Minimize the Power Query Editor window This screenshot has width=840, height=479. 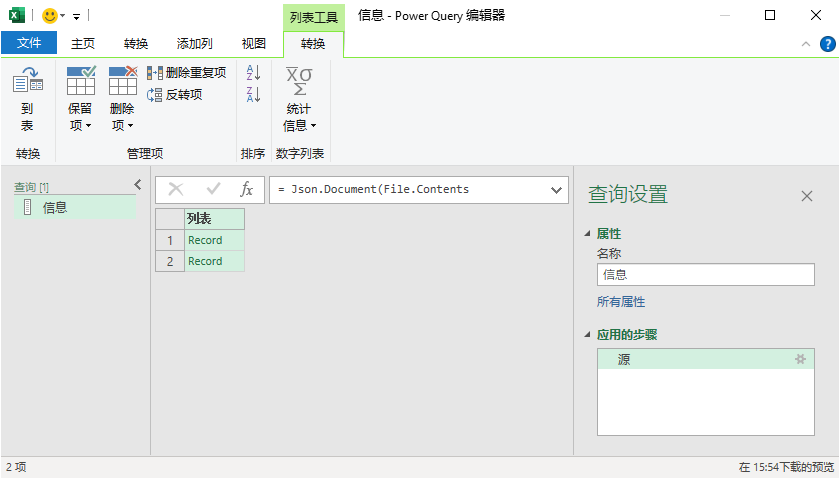point(725,15)
